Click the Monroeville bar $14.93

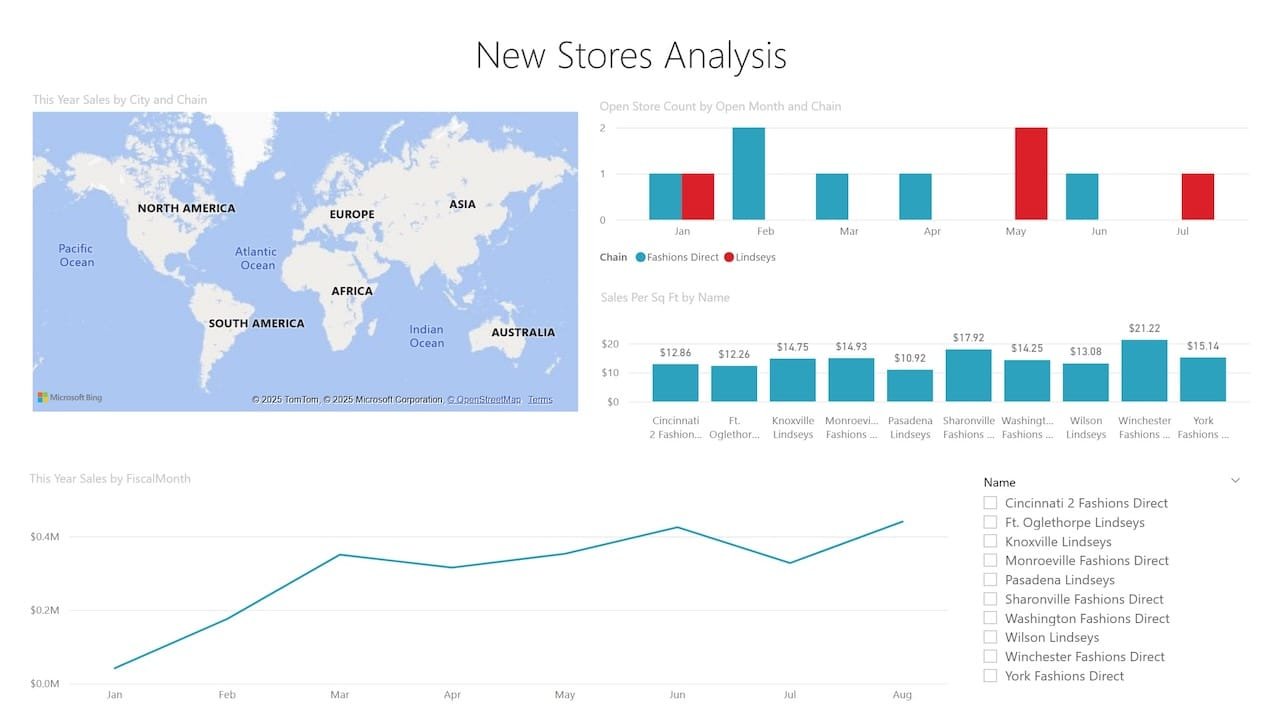(x=851, y=380)
